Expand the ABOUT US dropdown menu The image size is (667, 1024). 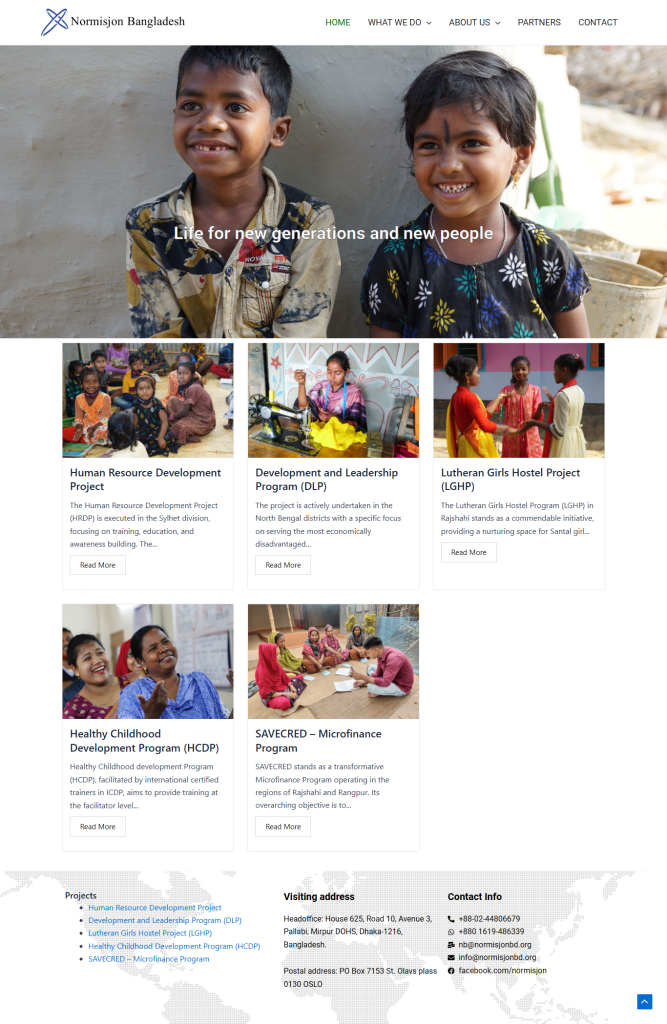pyautogui.click(x=474, y=22)
